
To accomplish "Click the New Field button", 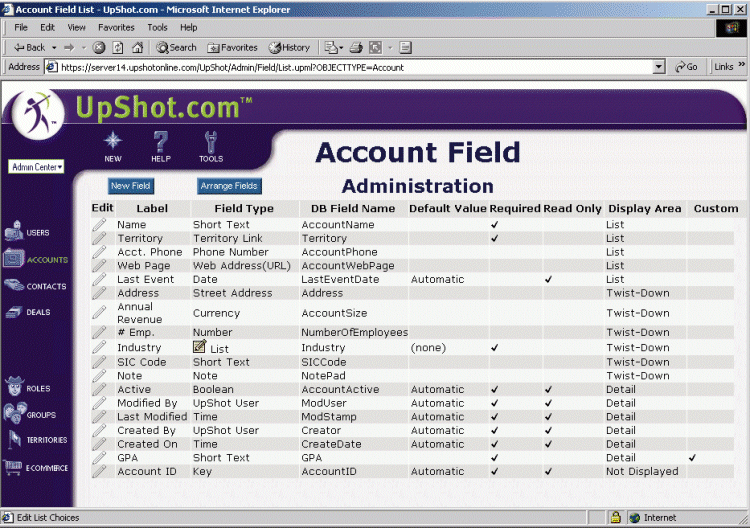I will (131, 186).
